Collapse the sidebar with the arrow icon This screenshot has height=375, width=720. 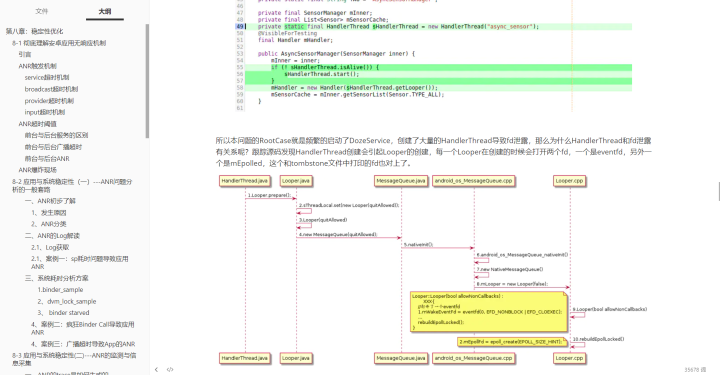click(156, 369)
